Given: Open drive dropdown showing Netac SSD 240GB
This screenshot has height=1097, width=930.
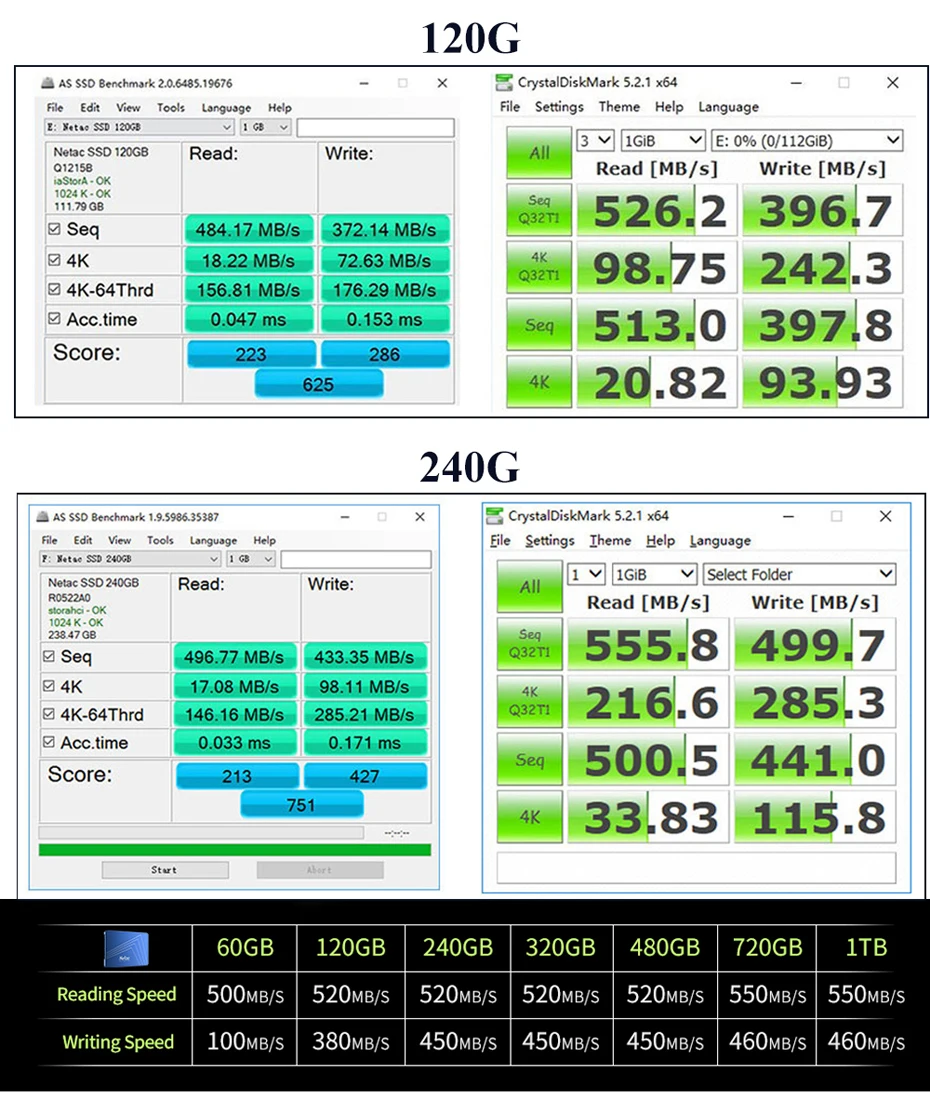Looking at the screenshot, I should [x=130, y=559].
